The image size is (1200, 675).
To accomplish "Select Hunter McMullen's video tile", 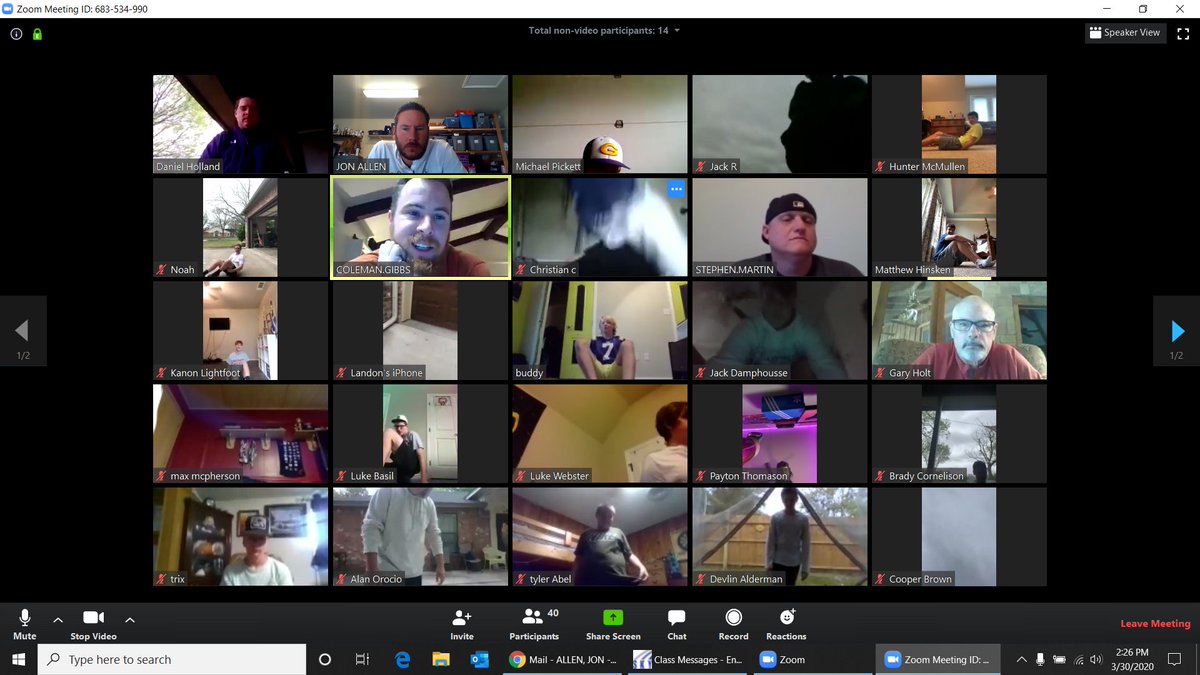I will (960, 124).
